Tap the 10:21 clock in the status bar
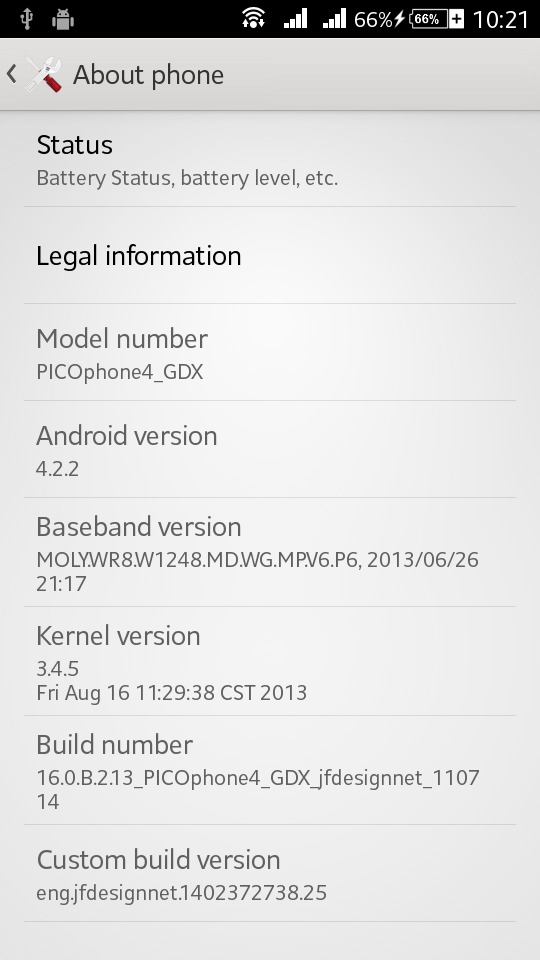Screen dimensions: 540x960 pos(501,20)
